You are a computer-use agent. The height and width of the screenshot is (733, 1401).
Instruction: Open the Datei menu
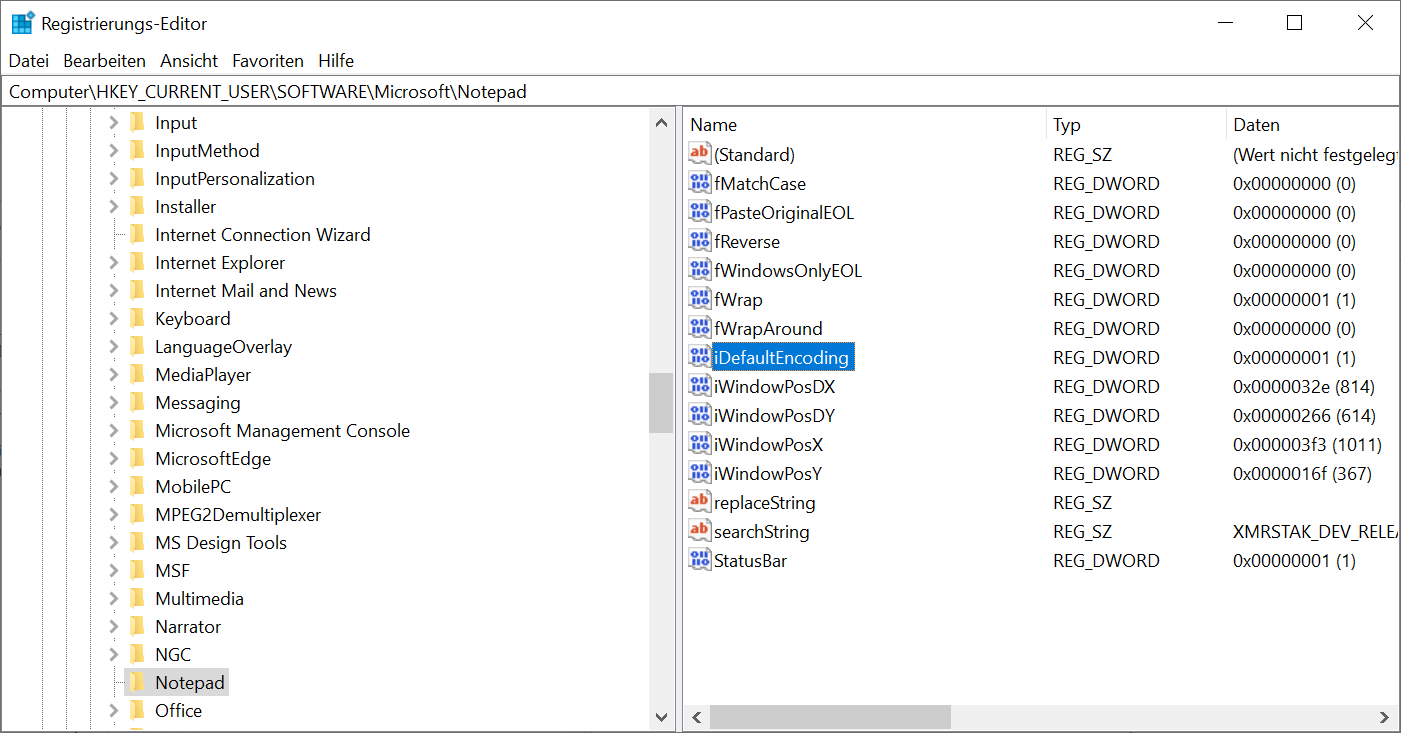(x=29, y=61)
